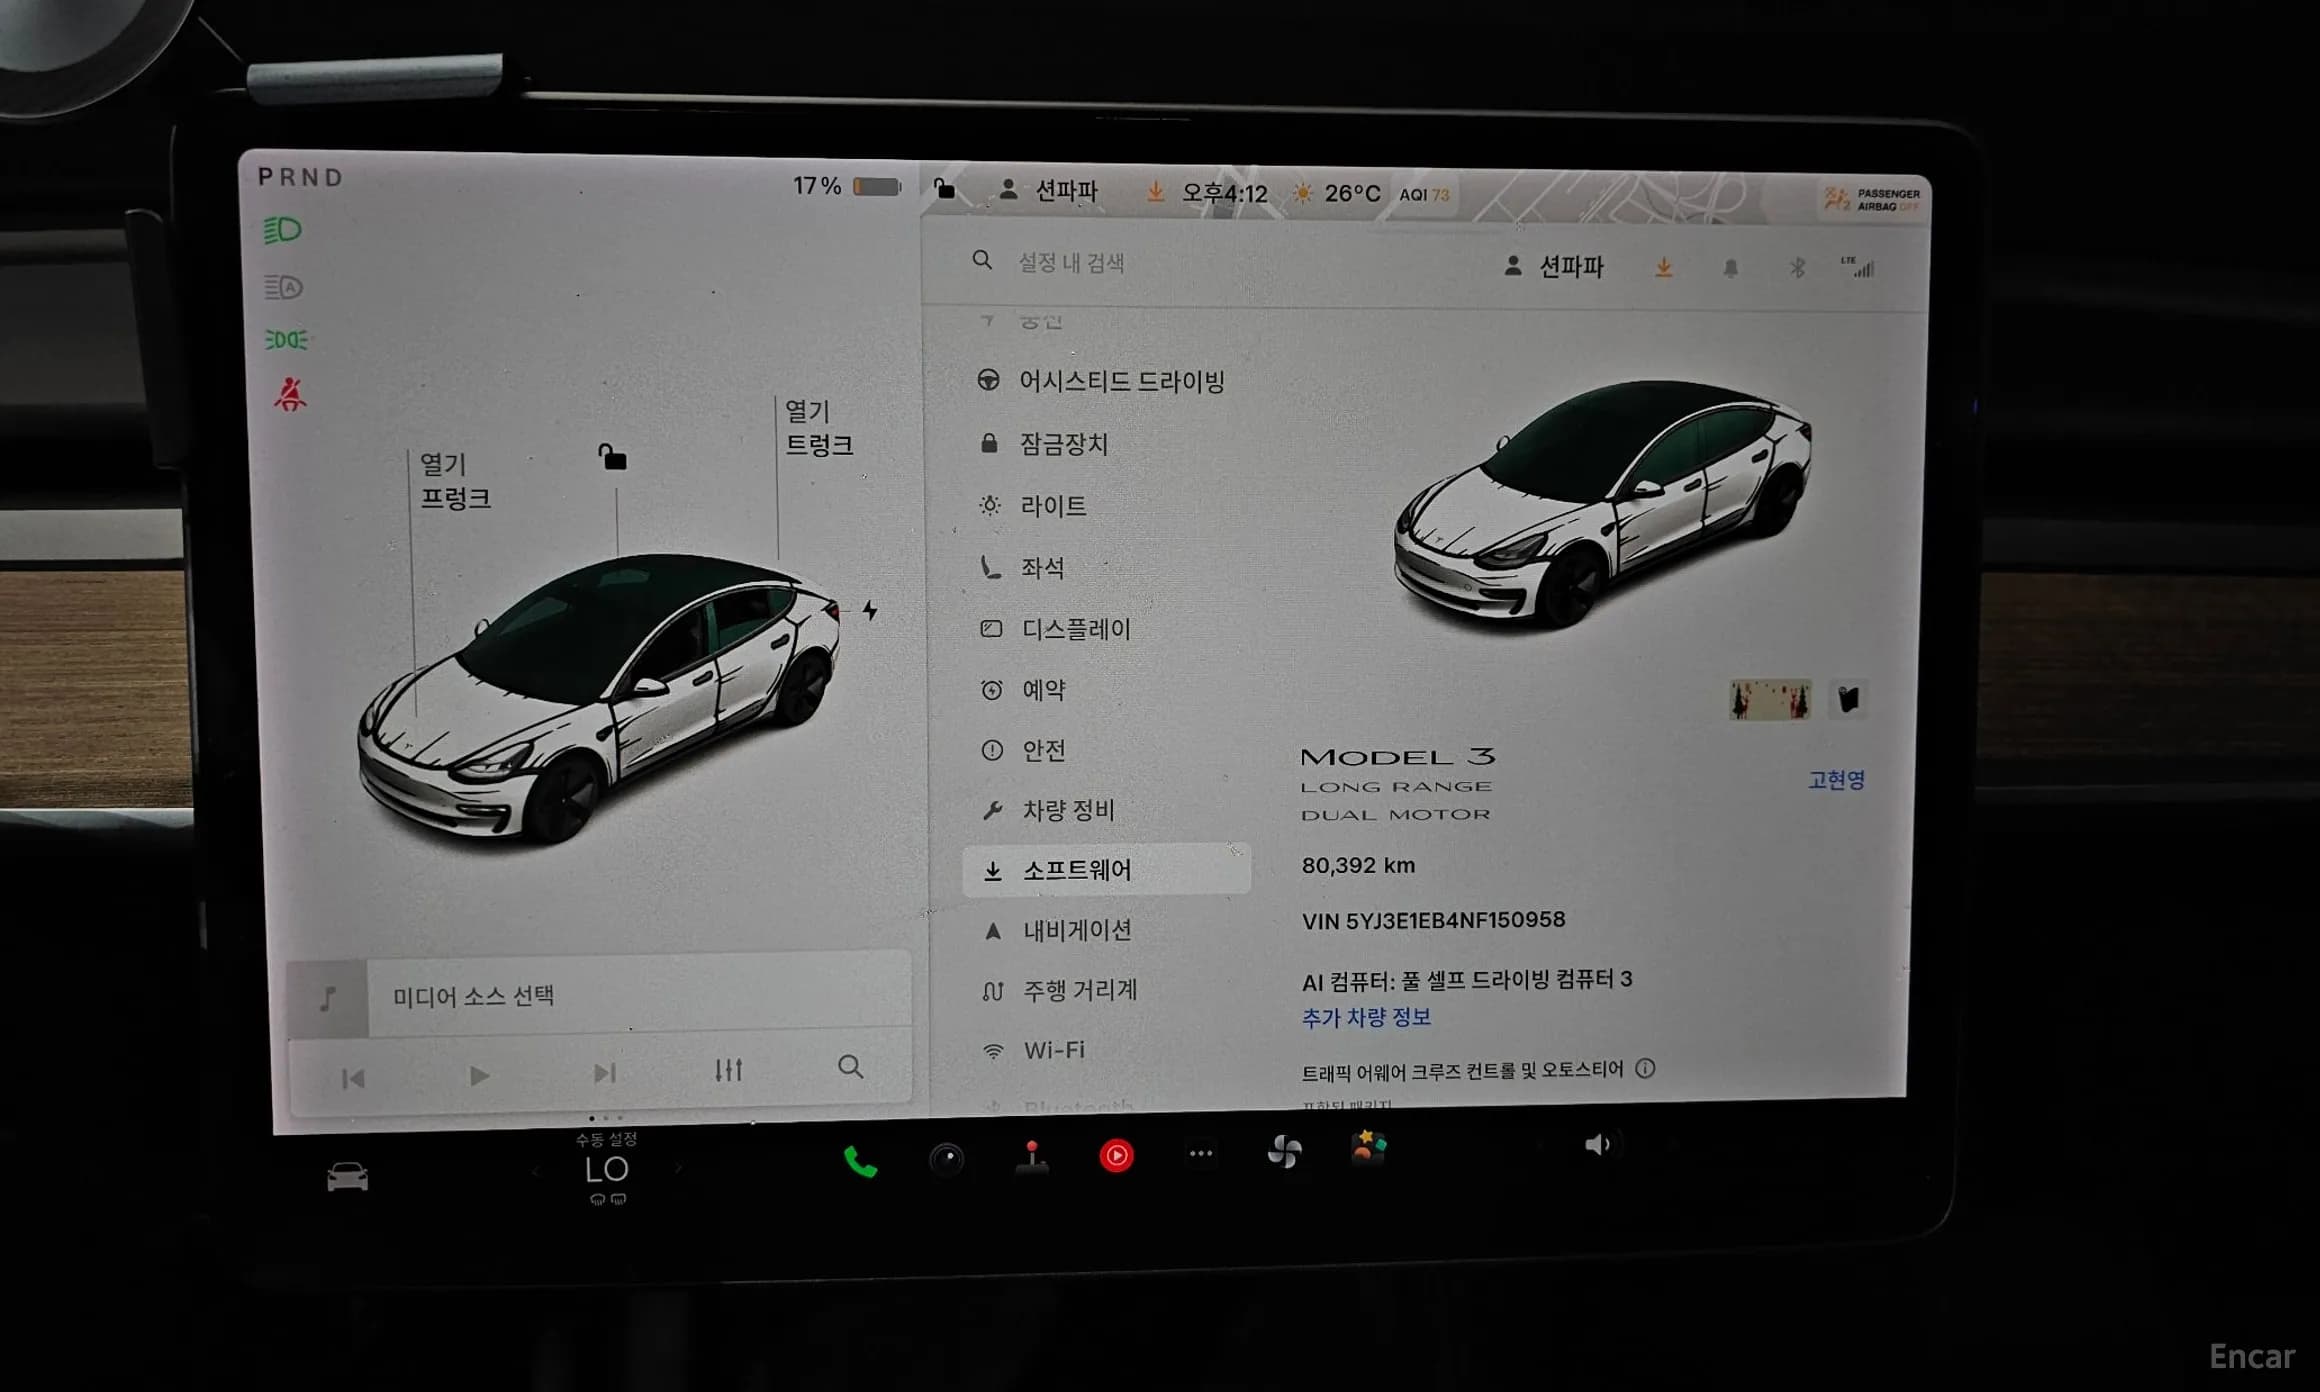This screenshot has height=1392, width=2320.
Task: Open 추가 차량 정보 additional vehicle info link
Action: pos(1366,1017)
